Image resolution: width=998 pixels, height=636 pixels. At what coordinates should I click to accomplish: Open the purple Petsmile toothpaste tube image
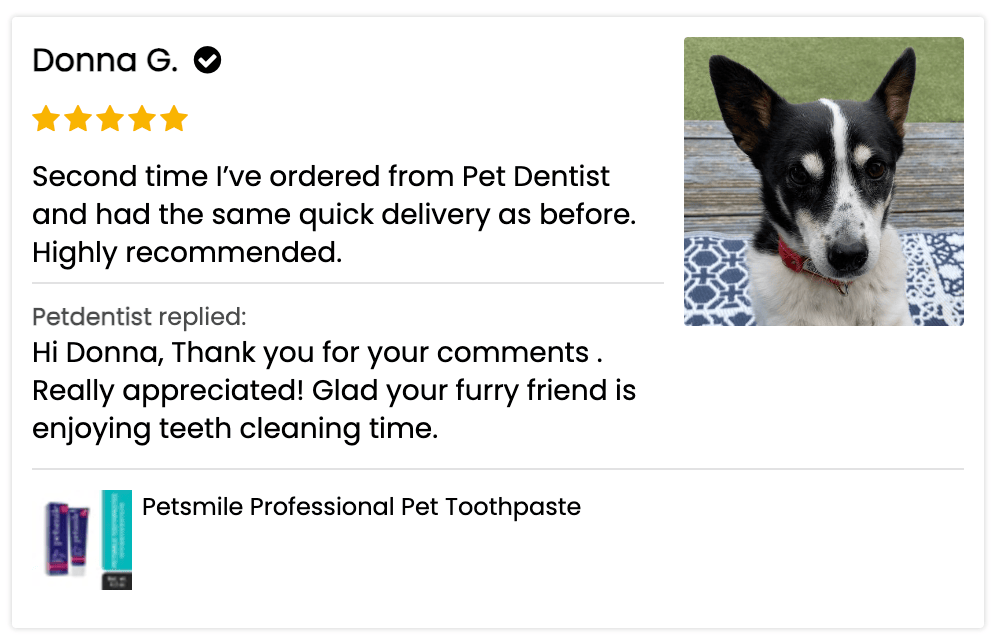[x=66, y=539]
